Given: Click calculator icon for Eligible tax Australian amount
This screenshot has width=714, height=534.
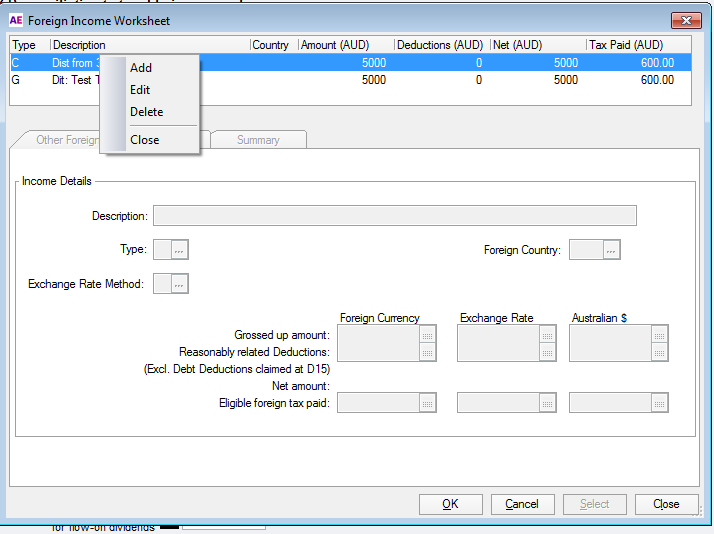Looking at the screenshot, I should click(659, 403).
